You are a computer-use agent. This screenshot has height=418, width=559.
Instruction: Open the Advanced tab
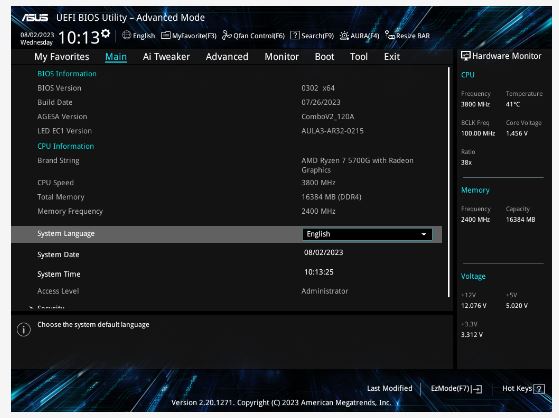tap(227, 57)
